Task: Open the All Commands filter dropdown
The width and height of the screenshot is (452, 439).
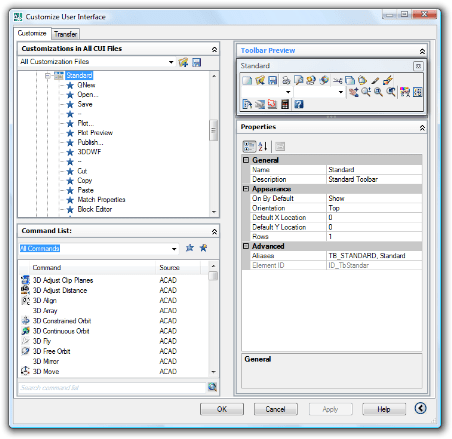Action: tap(174, 249)
